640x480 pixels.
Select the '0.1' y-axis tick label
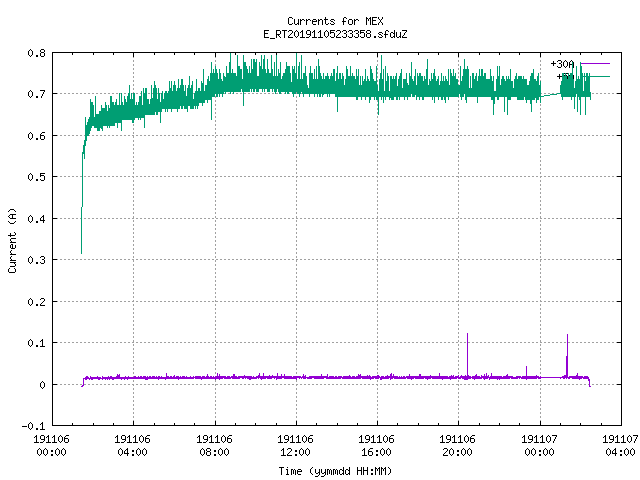tap(36, 343)
